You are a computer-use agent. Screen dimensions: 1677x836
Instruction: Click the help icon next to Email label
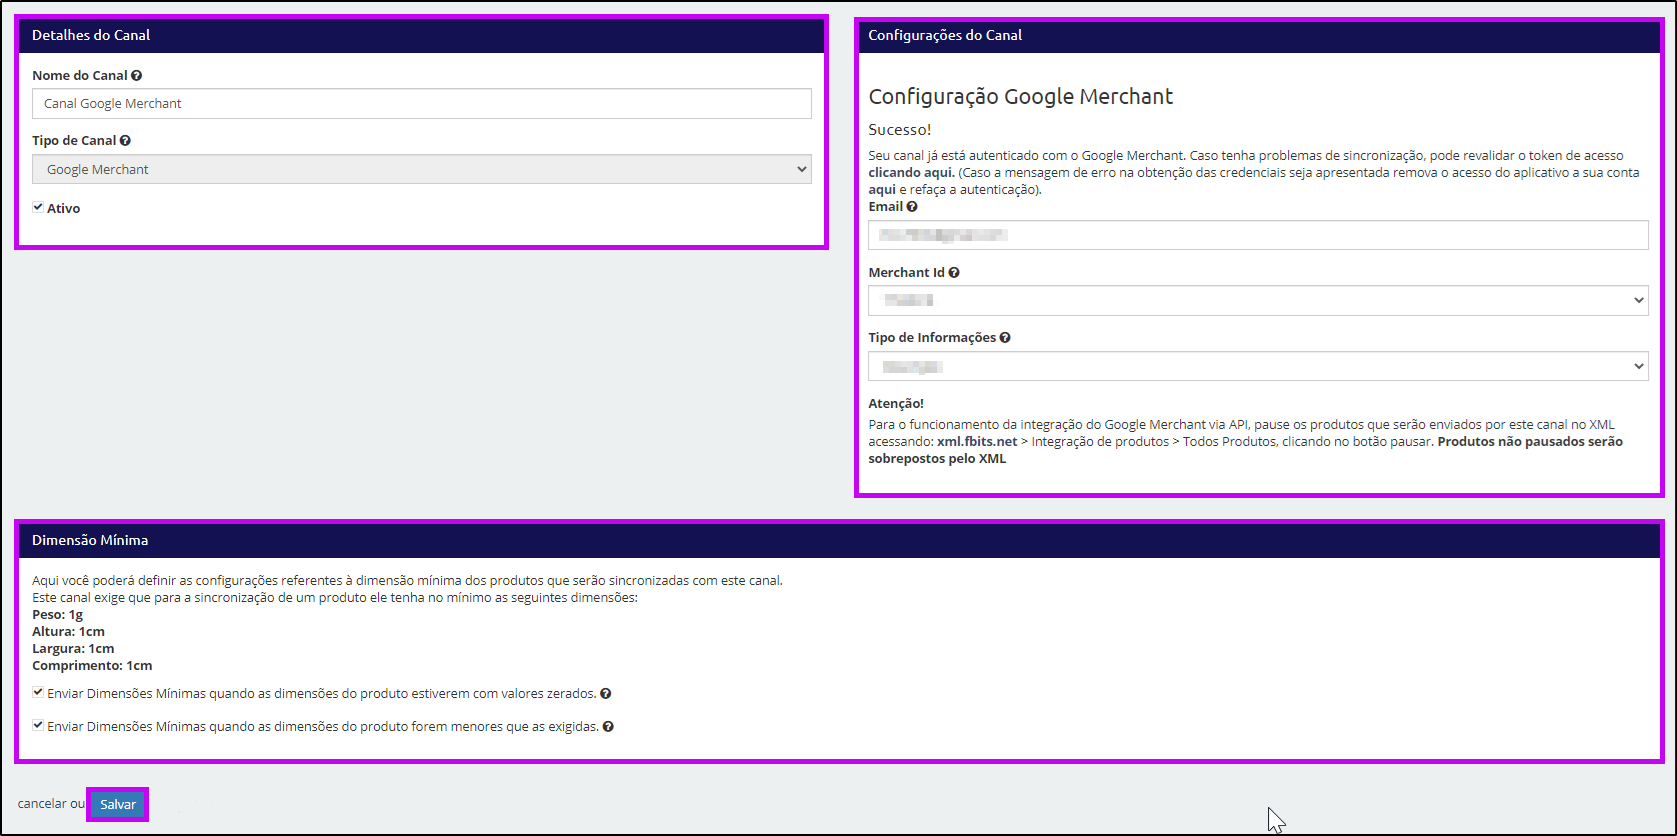[912, 207]
